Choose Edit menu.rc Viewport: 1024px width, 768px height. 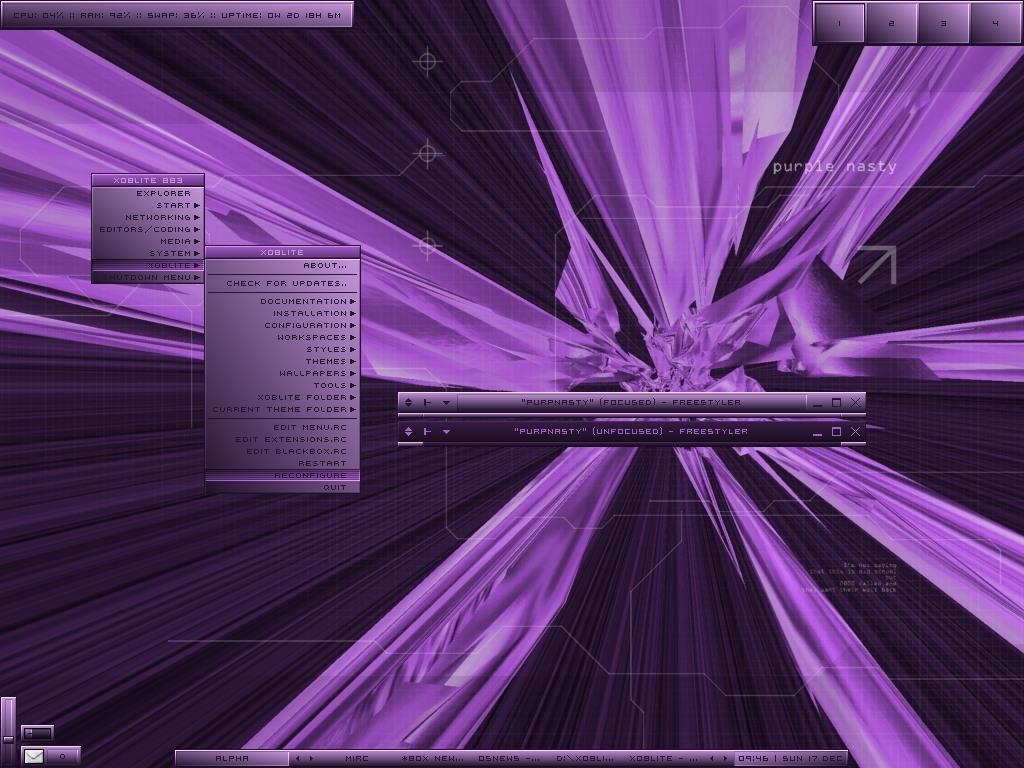[x=283, y=427]
